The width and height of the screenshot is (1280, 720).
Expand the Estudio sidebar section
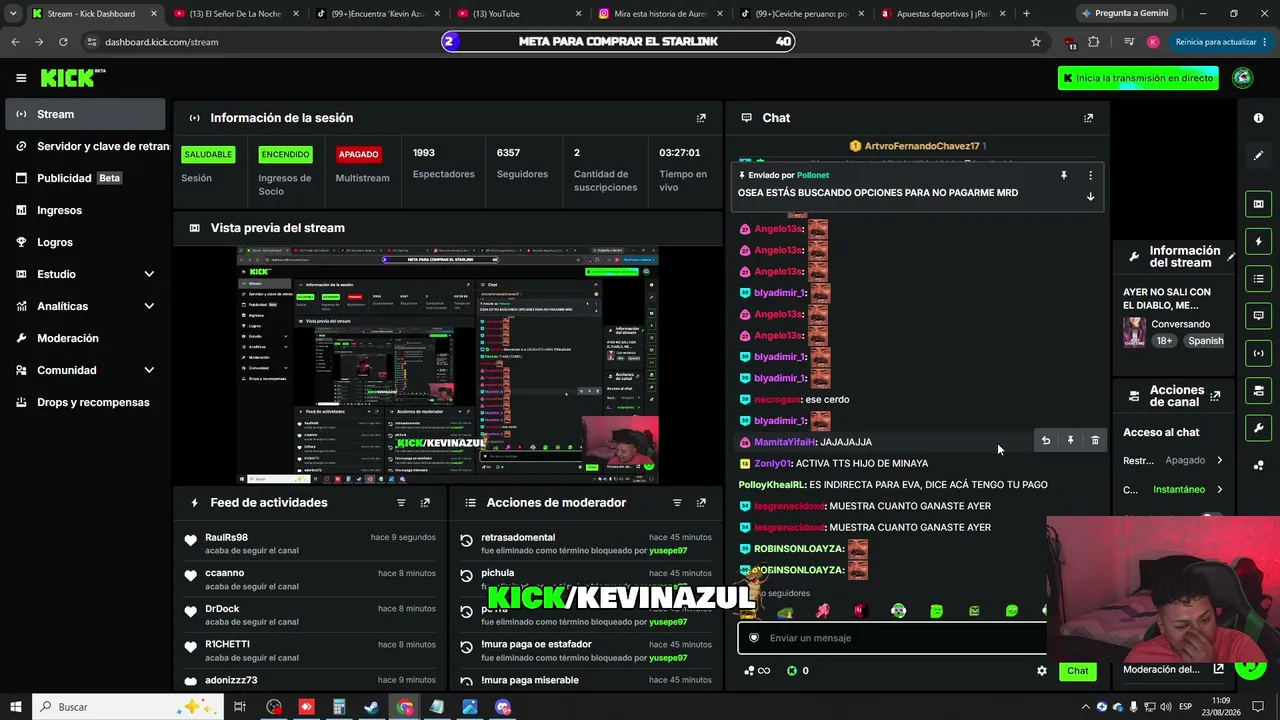click(x=149, y=274)
